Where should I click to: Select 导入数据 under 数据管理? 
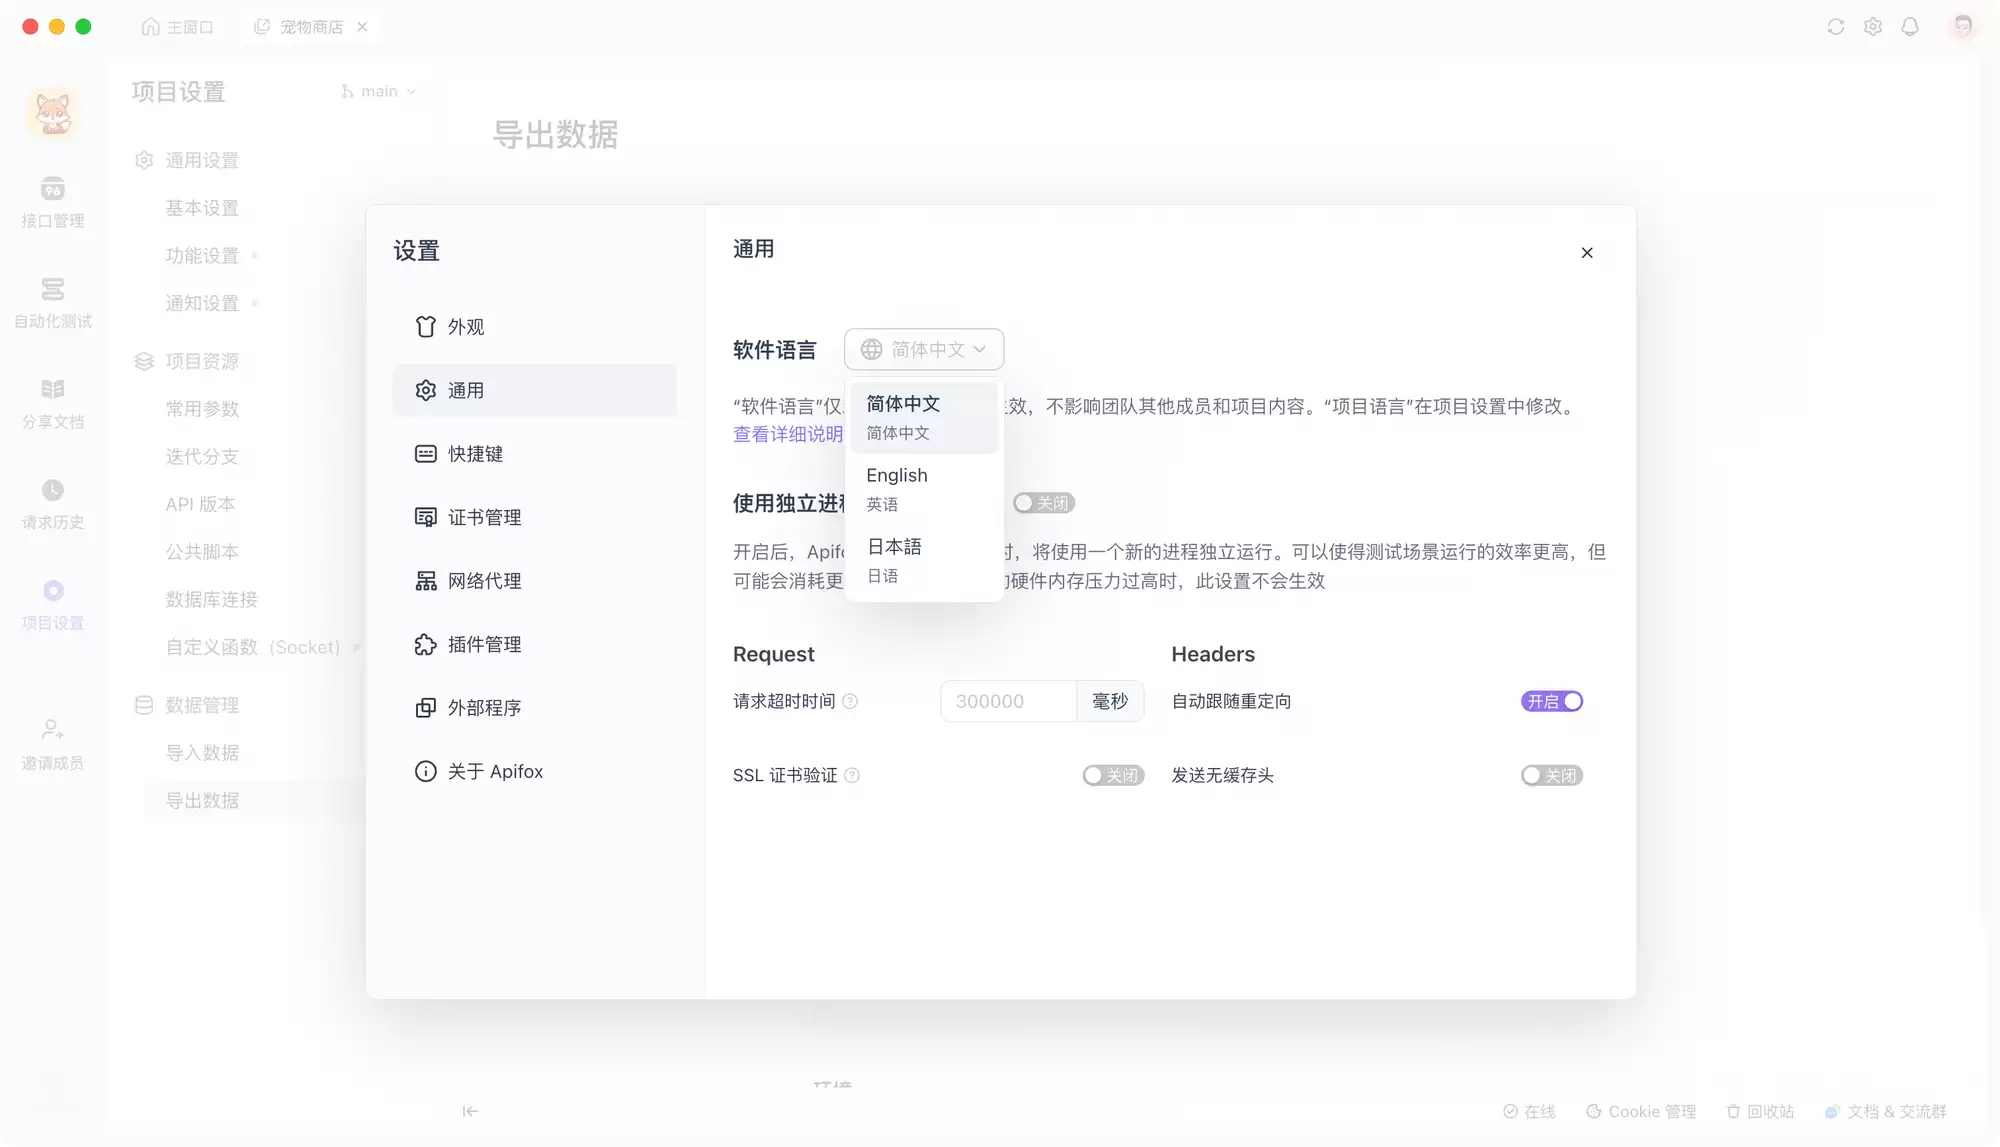pyautogui.click(x=202, y=753)
